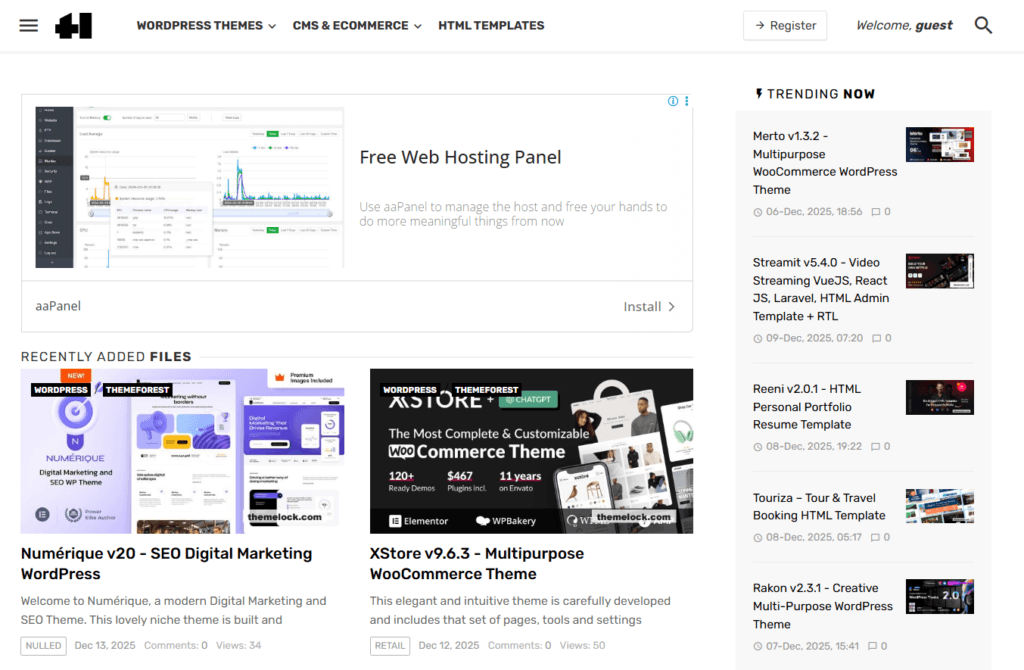Click the comment bubble icon on the Merto post
This screenshot has width=1024, height=670.
(874, 212)
